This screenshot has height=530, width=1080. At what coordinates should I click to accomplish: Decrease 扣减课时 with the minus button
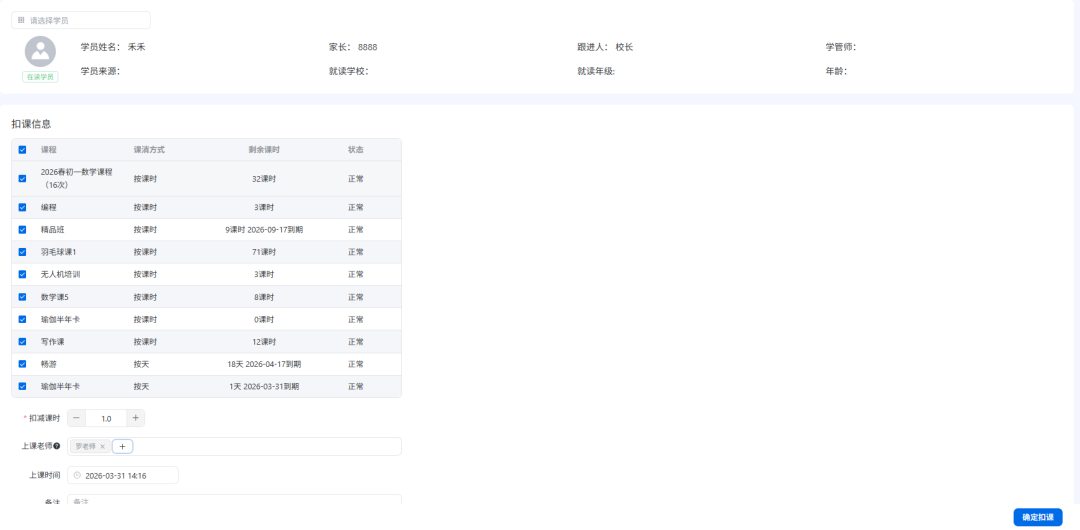click(76, 418)
